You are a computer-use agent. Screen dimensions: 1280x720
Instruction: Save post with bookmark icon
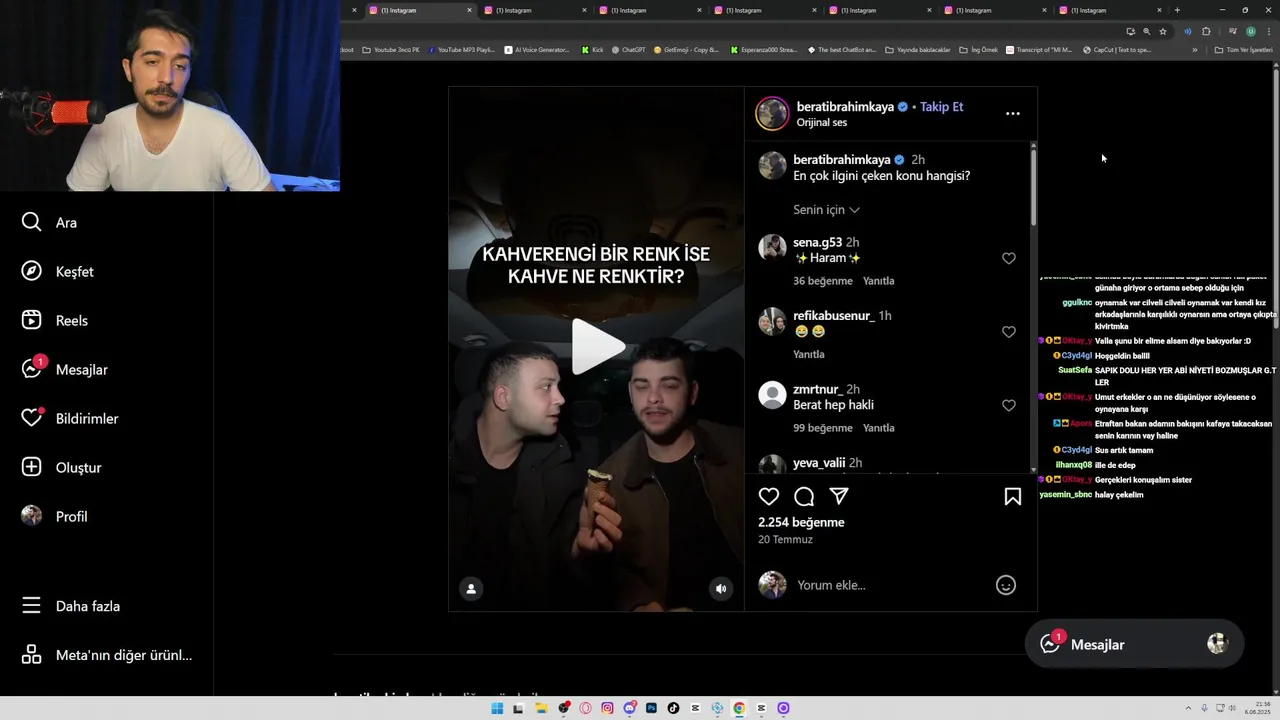(x=1013, y=497)
